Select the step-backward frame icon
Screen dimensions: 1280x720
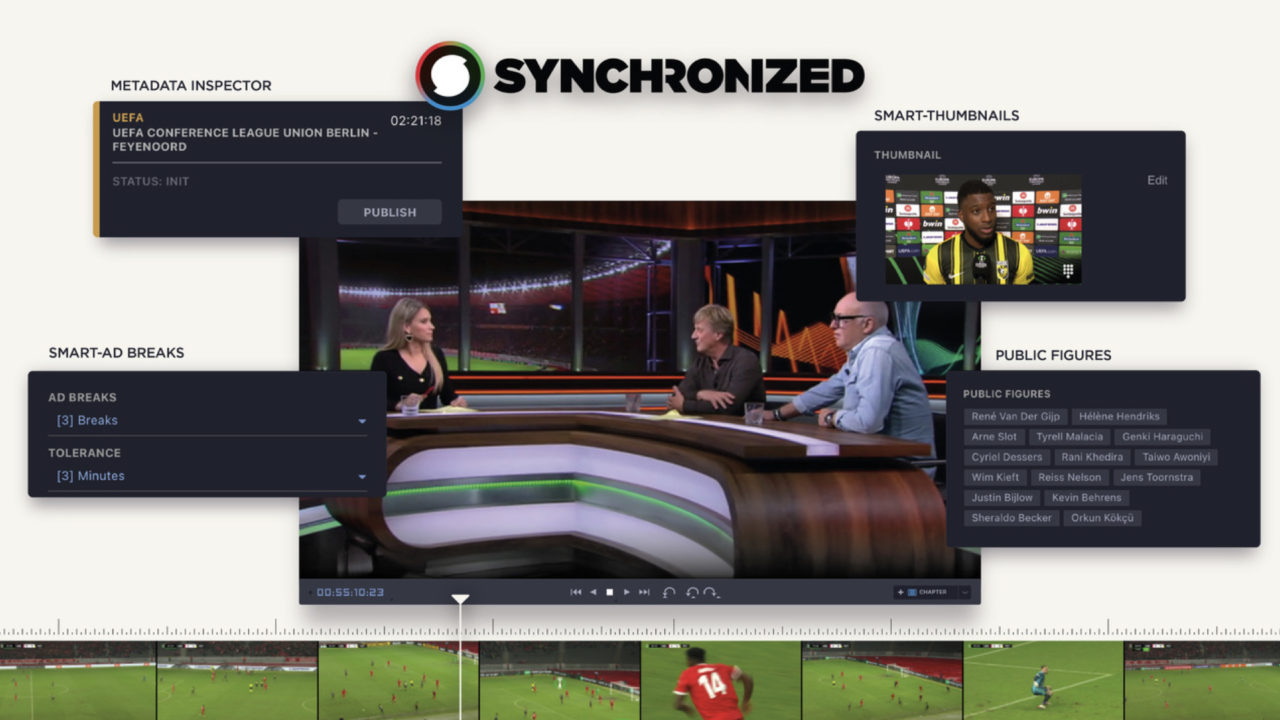[x=593, y=591]
